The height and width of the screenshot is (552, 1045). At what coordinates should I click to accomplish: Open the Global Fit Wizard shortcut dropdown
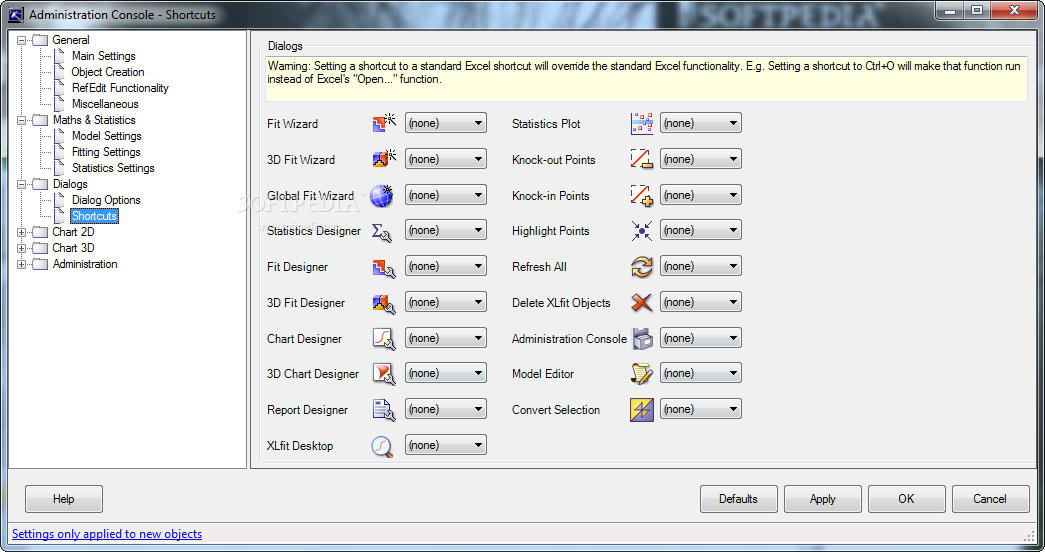coord(446,195)
